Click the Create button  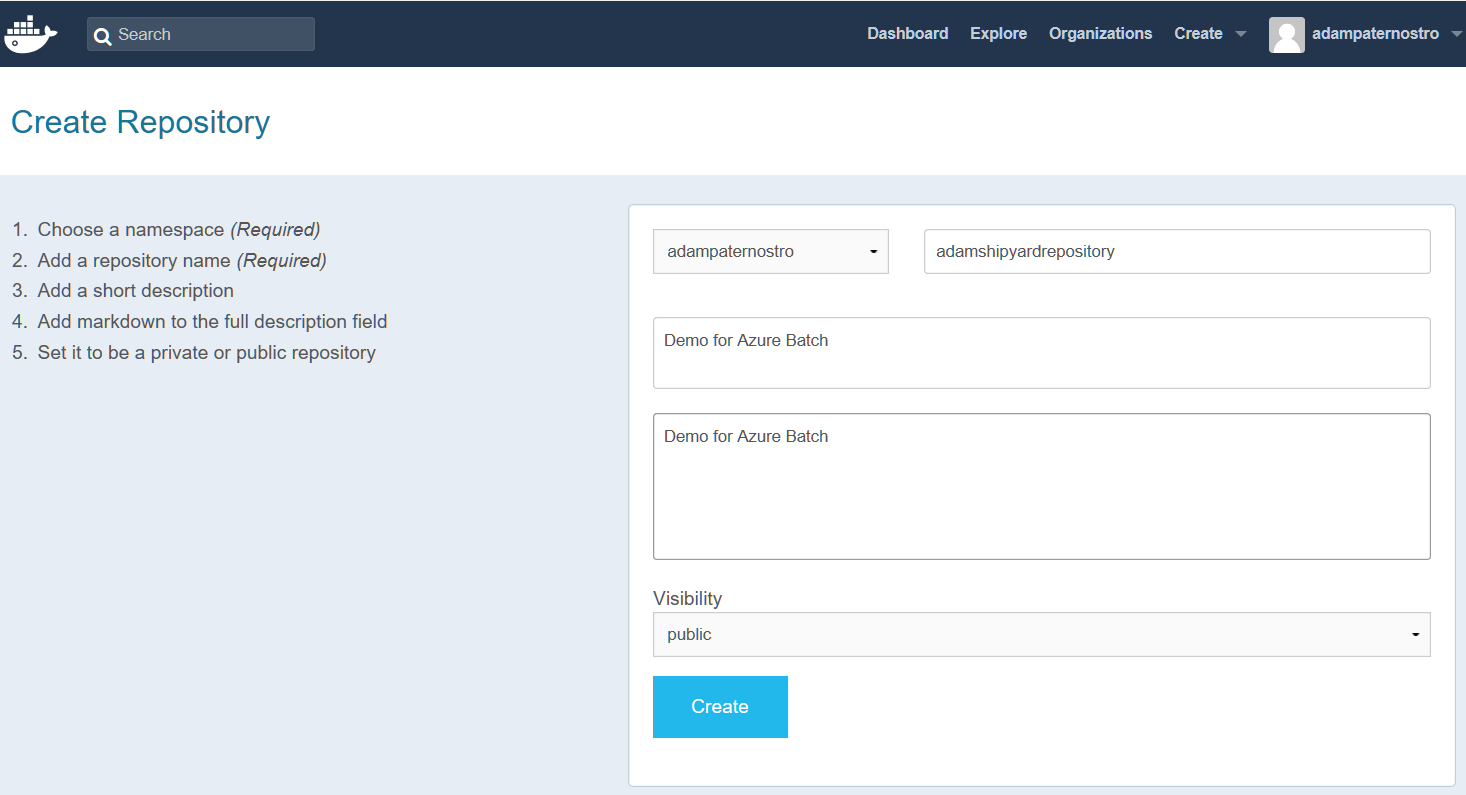point(720,707)
